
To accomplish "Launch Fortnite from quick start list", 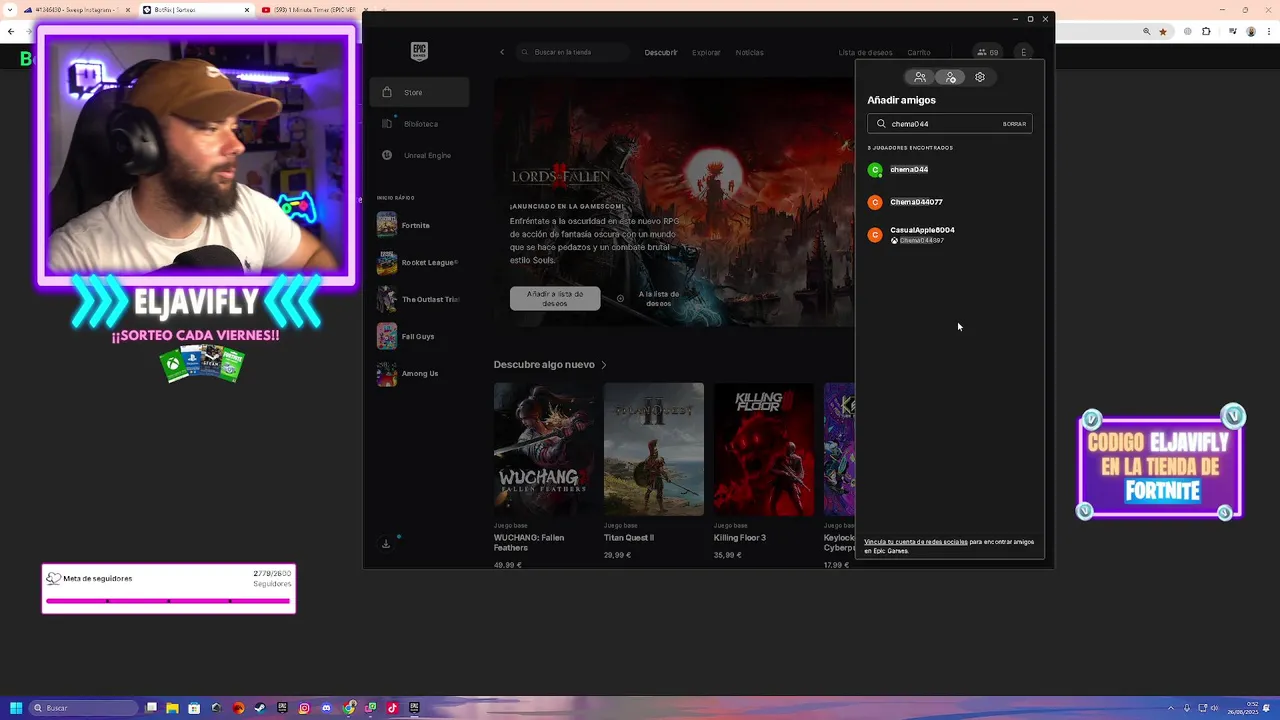I will click(x=417, y=225).
